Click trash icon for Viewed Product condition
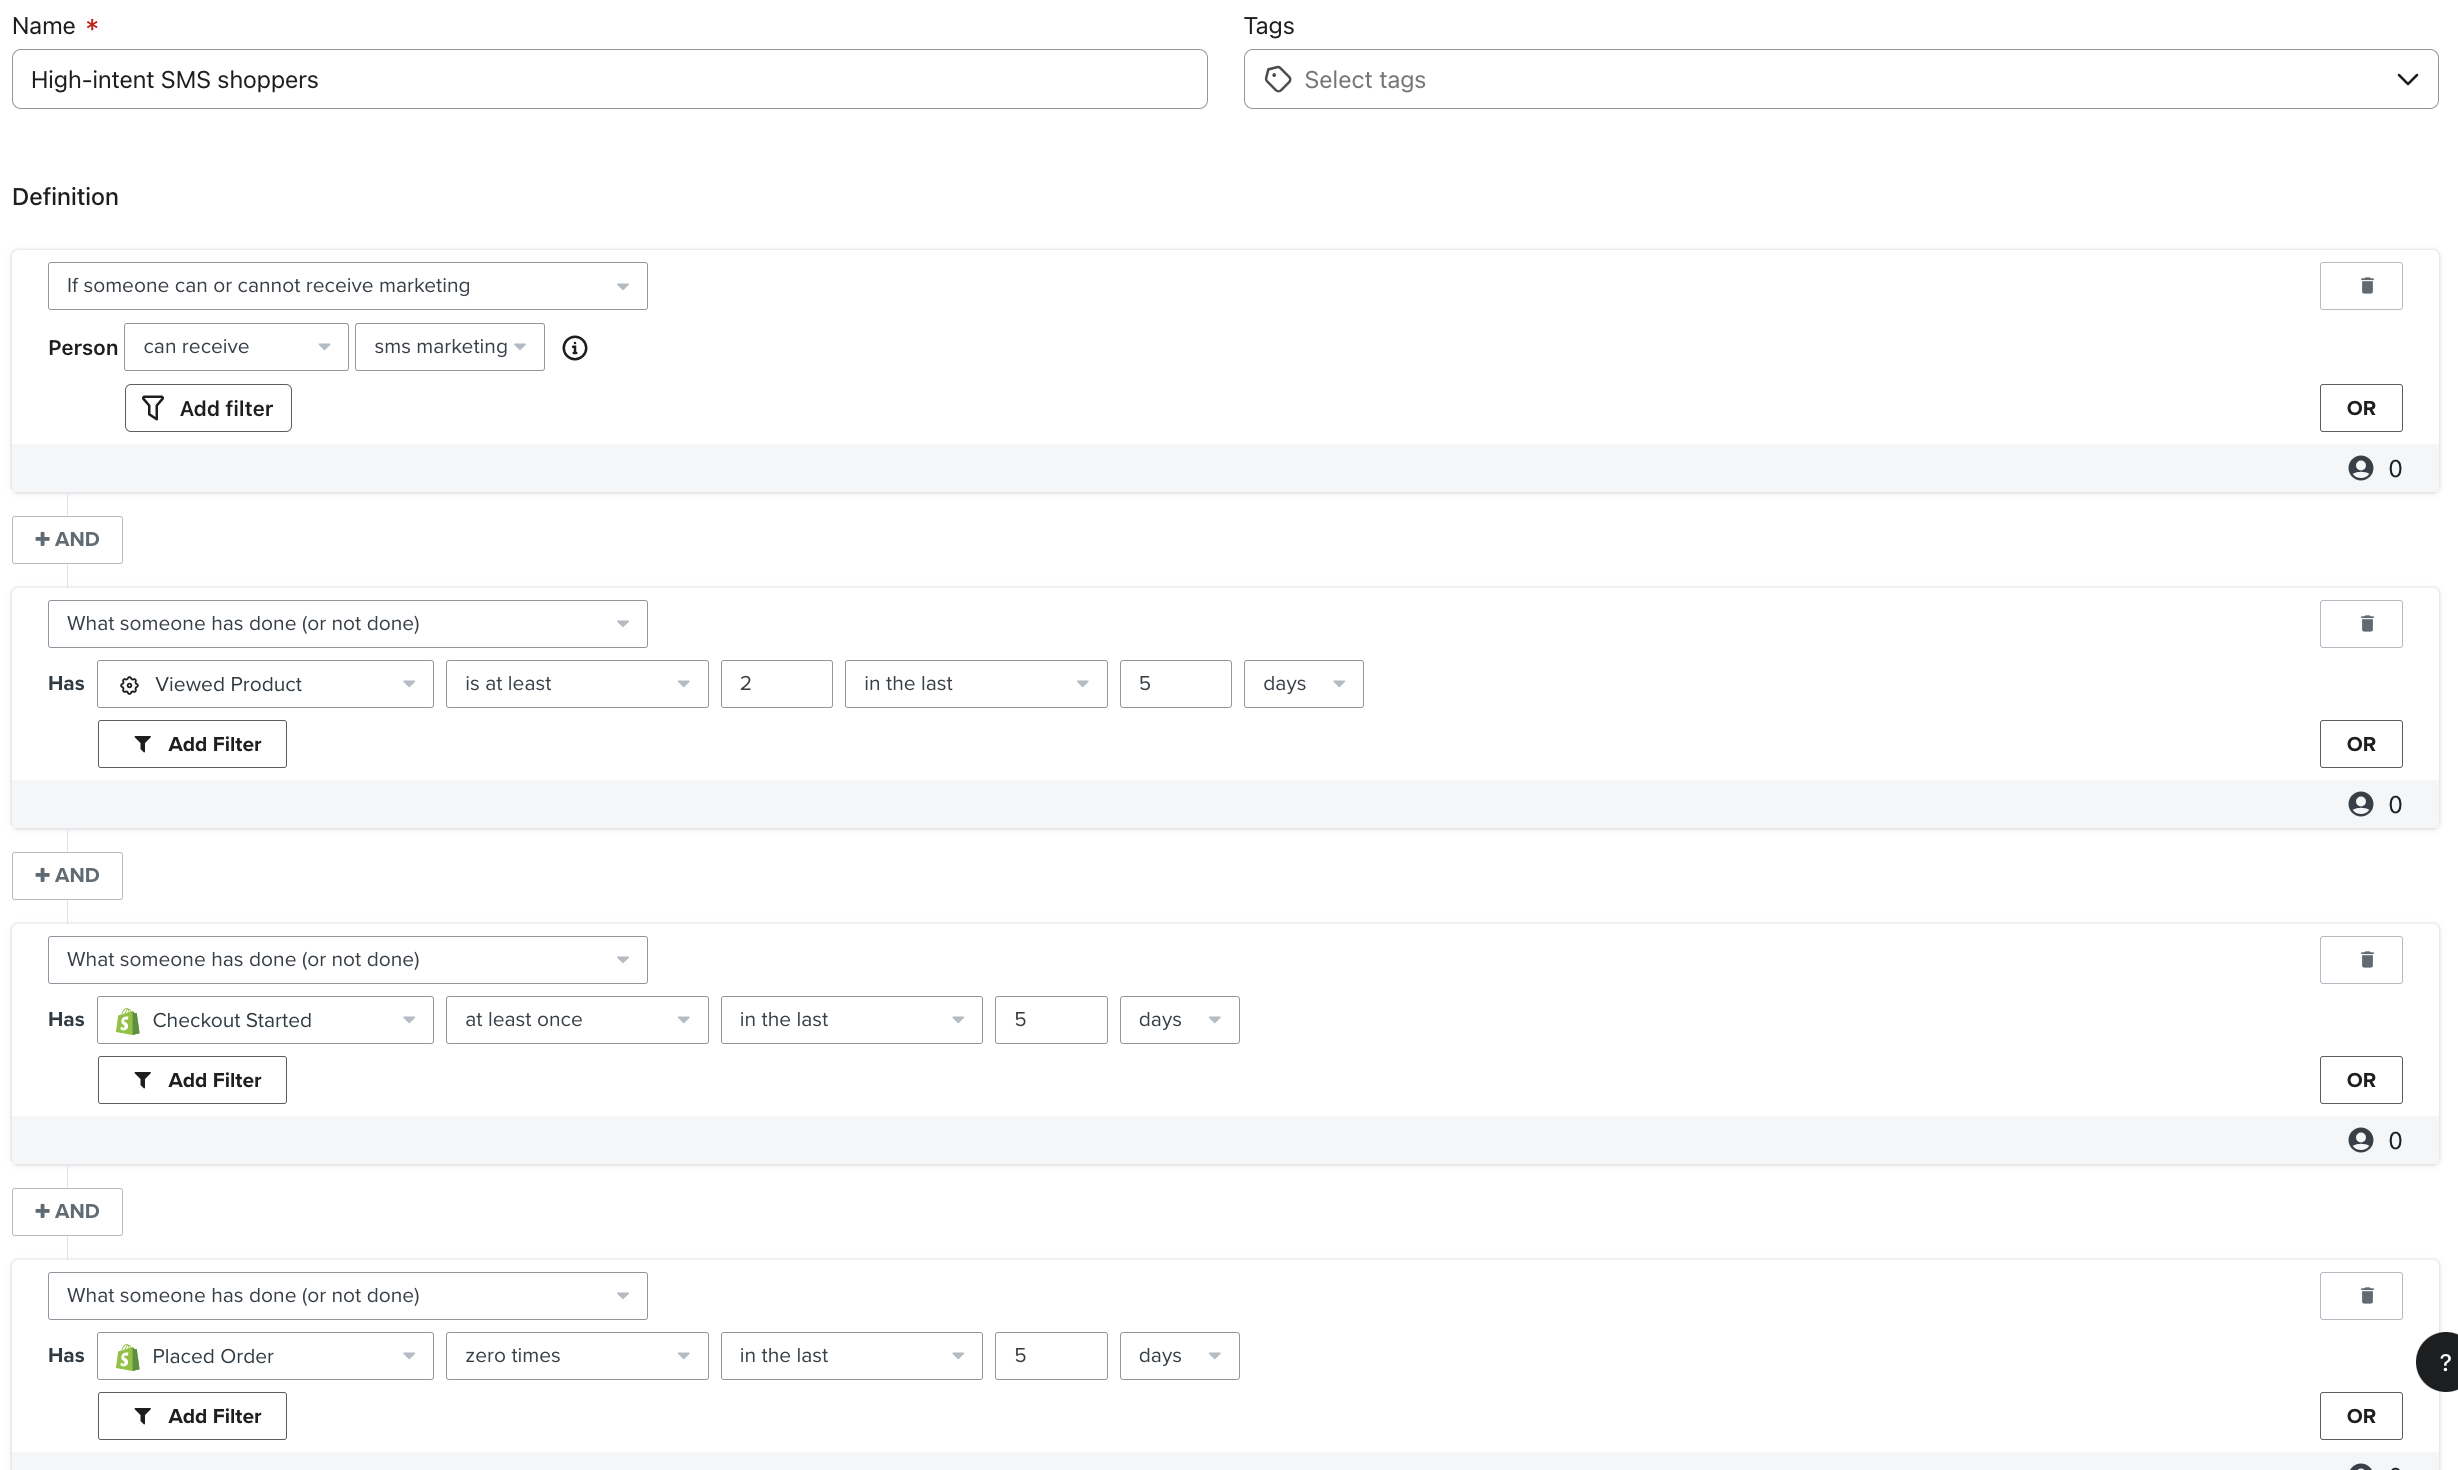This screenshot has width=2458, height=1470. click(2360, 624)
